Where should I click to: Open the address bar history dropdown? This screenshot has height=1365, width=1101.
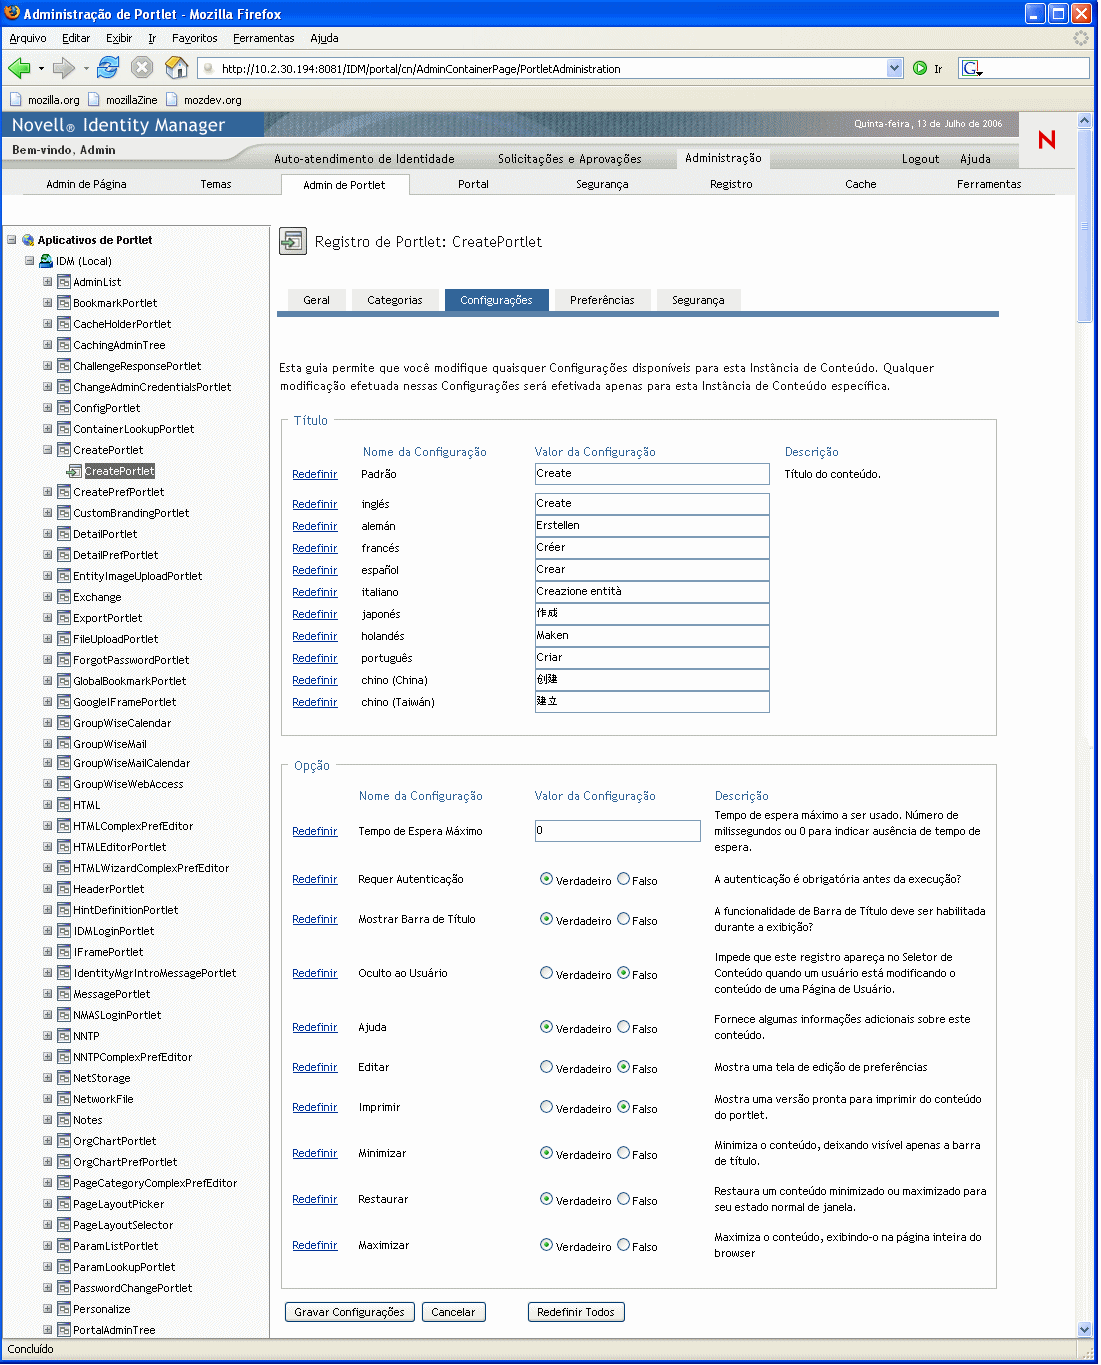(x=894, y=68)
